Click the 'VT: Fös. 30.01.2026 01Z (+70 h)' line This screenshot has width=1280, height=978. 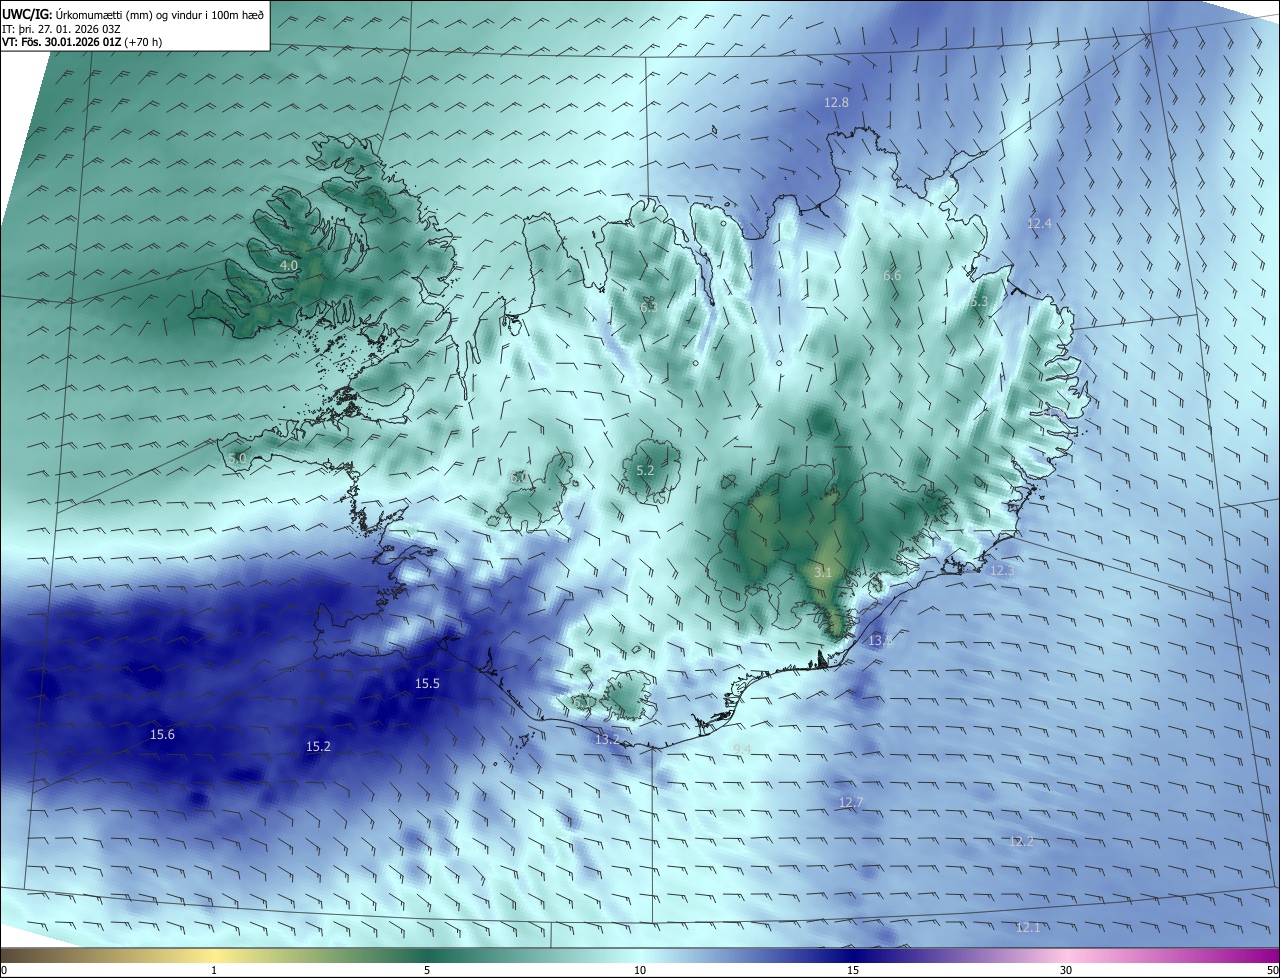pyautogui.click(x=82, y=42)
